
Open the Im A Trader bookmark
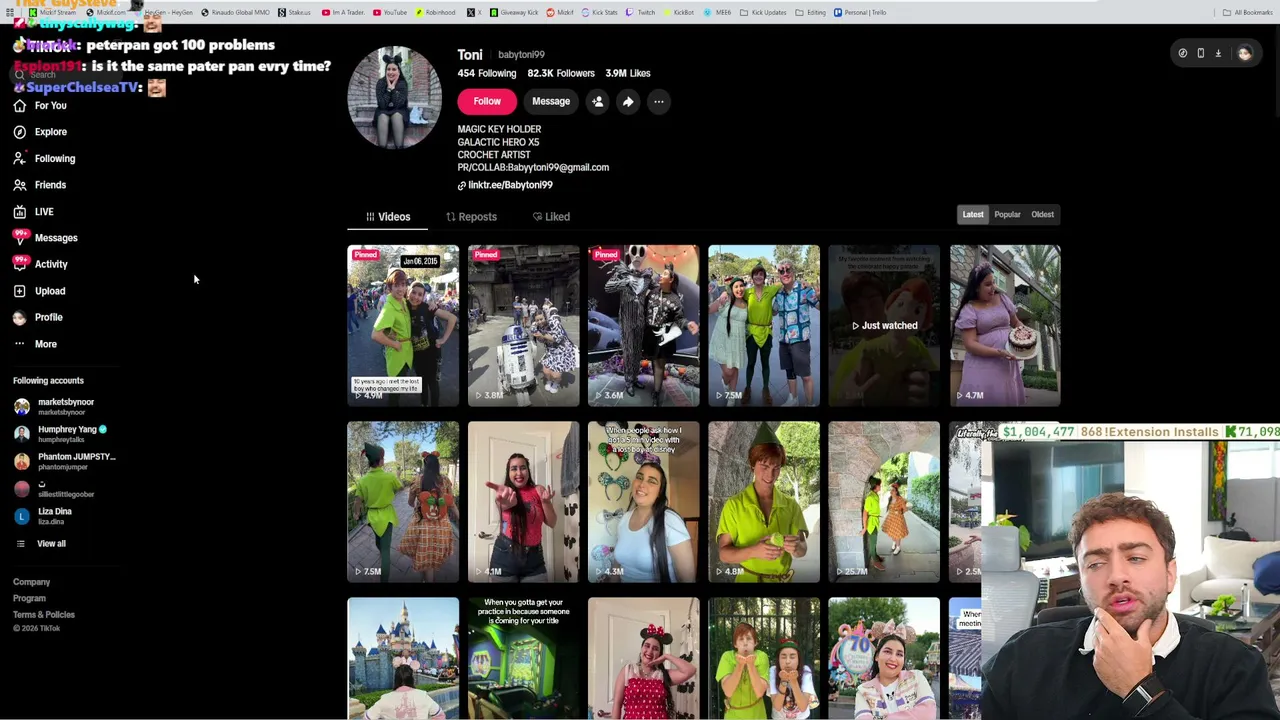click(343, 12)
